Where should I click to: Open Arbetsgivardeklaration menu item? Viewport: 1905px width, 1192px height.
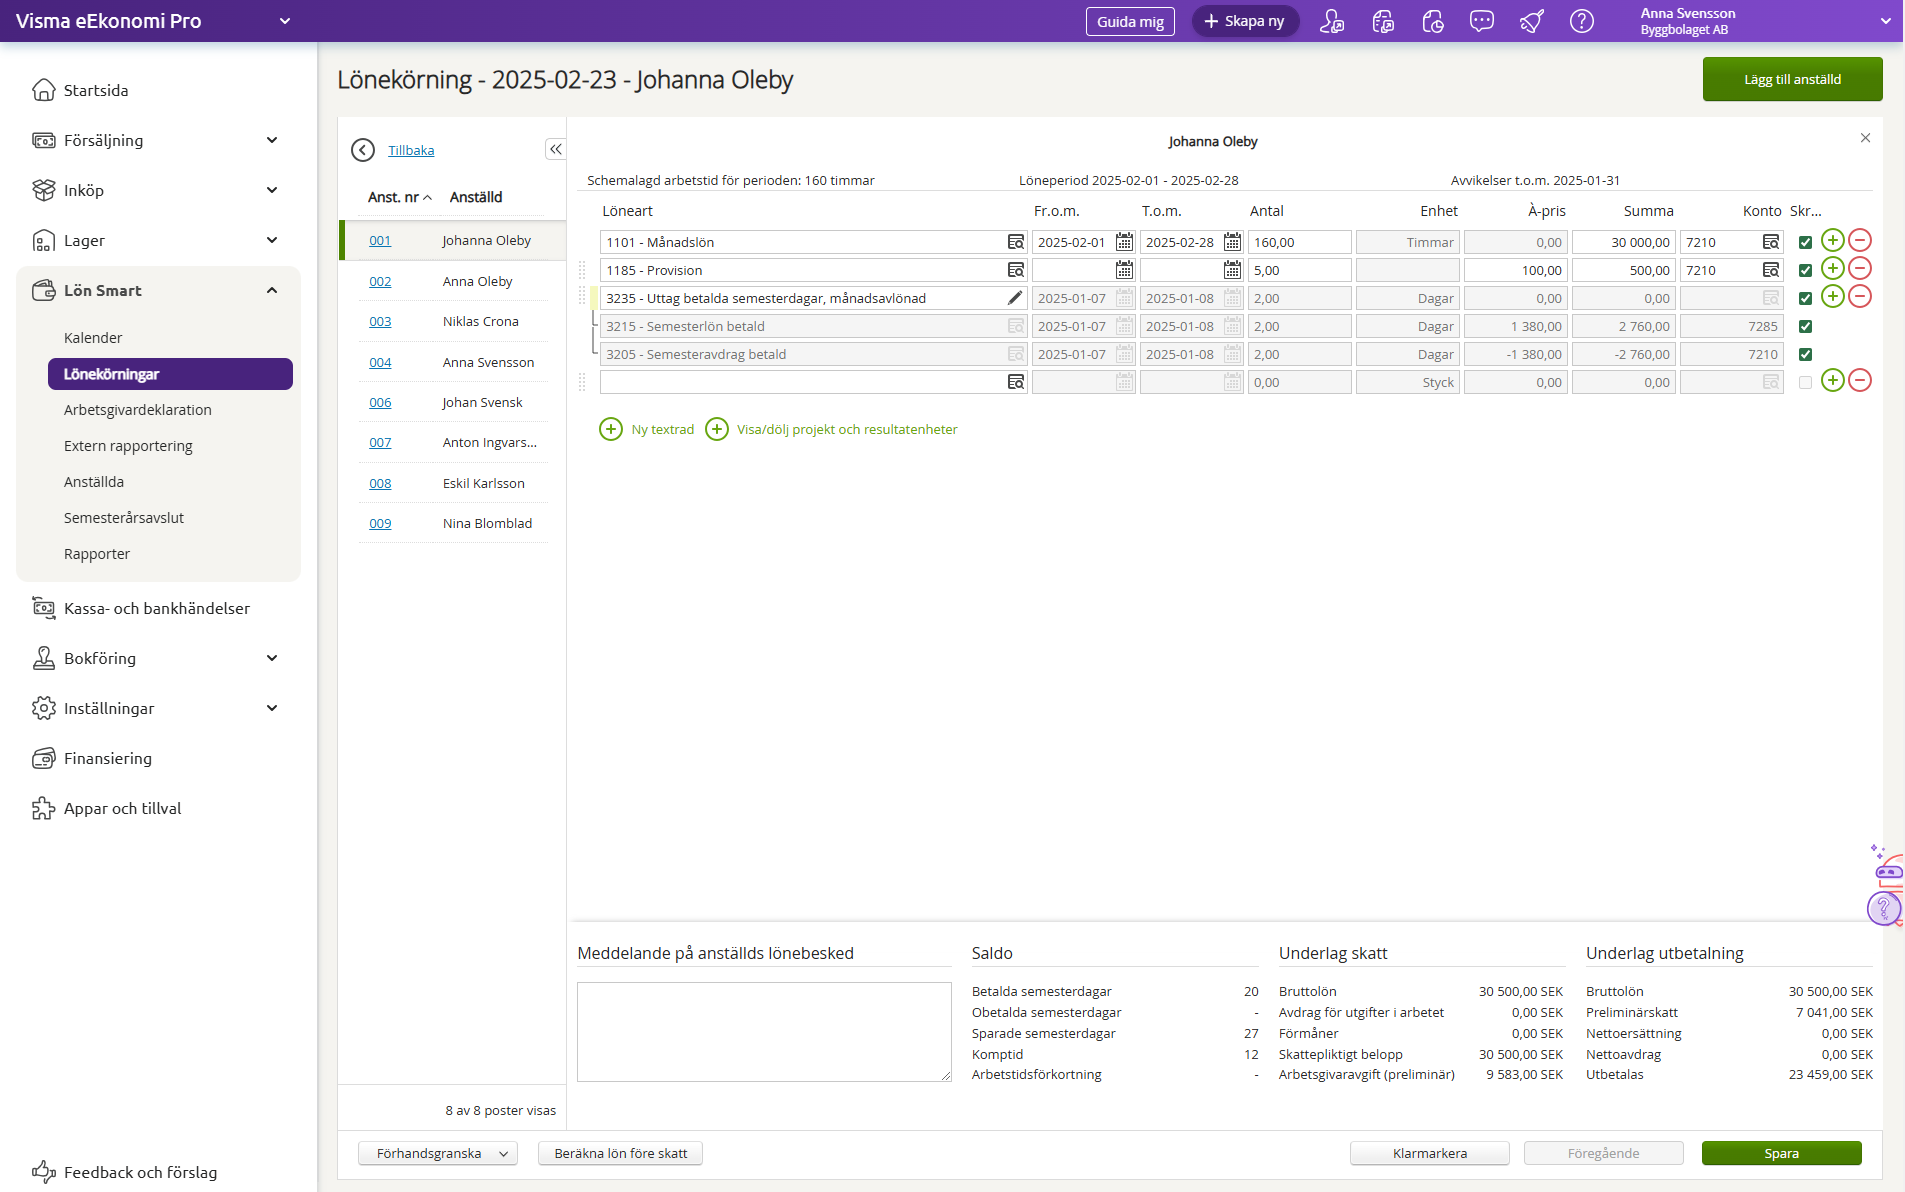(138, 410)
